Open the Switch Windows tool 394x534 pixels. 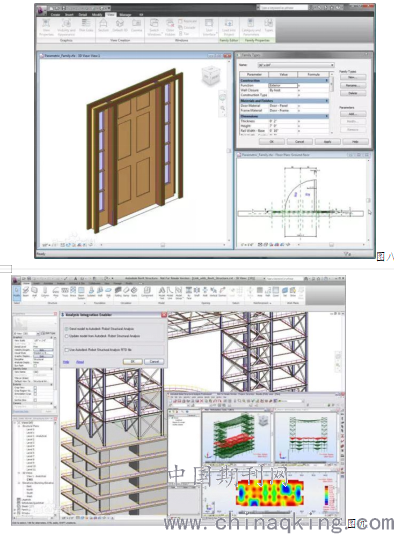tap(154, 27)
